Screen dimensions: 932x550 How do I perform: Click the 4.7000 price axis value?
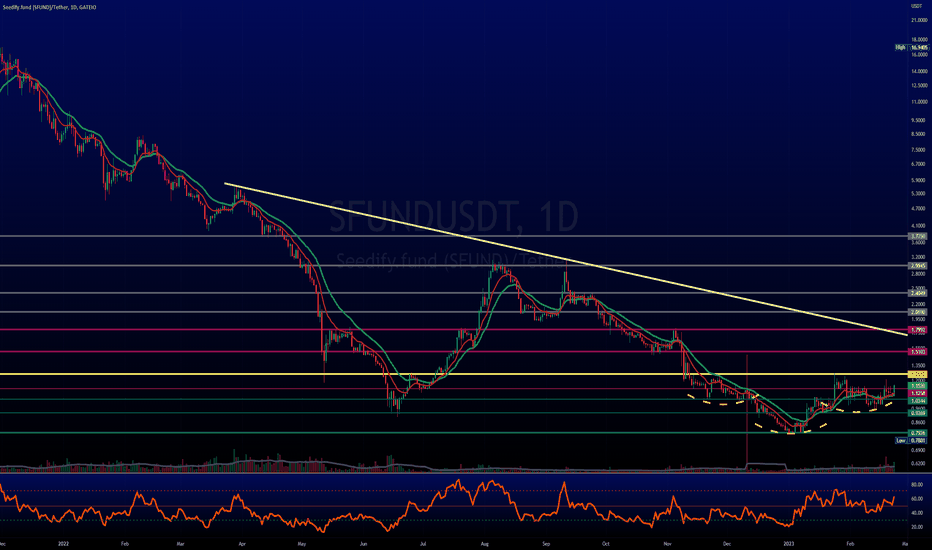918,209
